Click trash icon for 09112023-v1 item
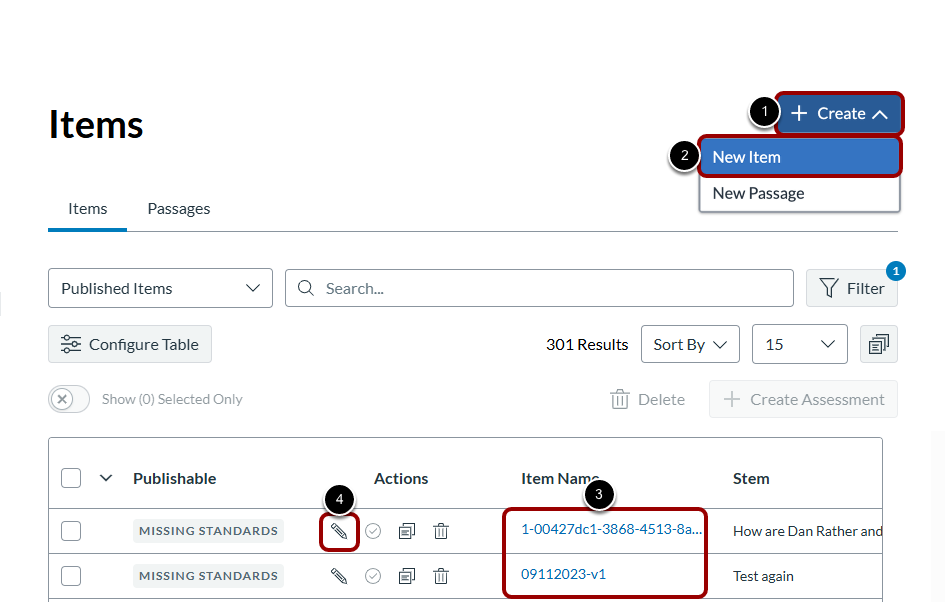Viewport: 945px width, 602px height. (x=441, y=576)
